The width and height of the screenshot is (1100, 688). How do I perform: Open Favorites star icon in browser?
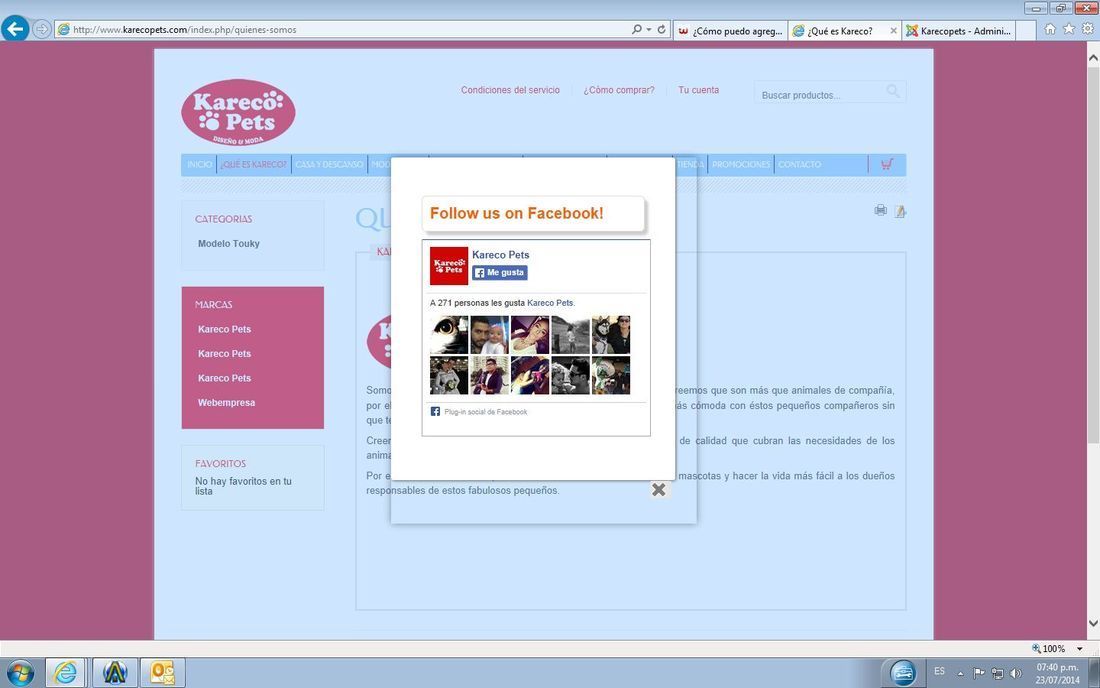1068,29
